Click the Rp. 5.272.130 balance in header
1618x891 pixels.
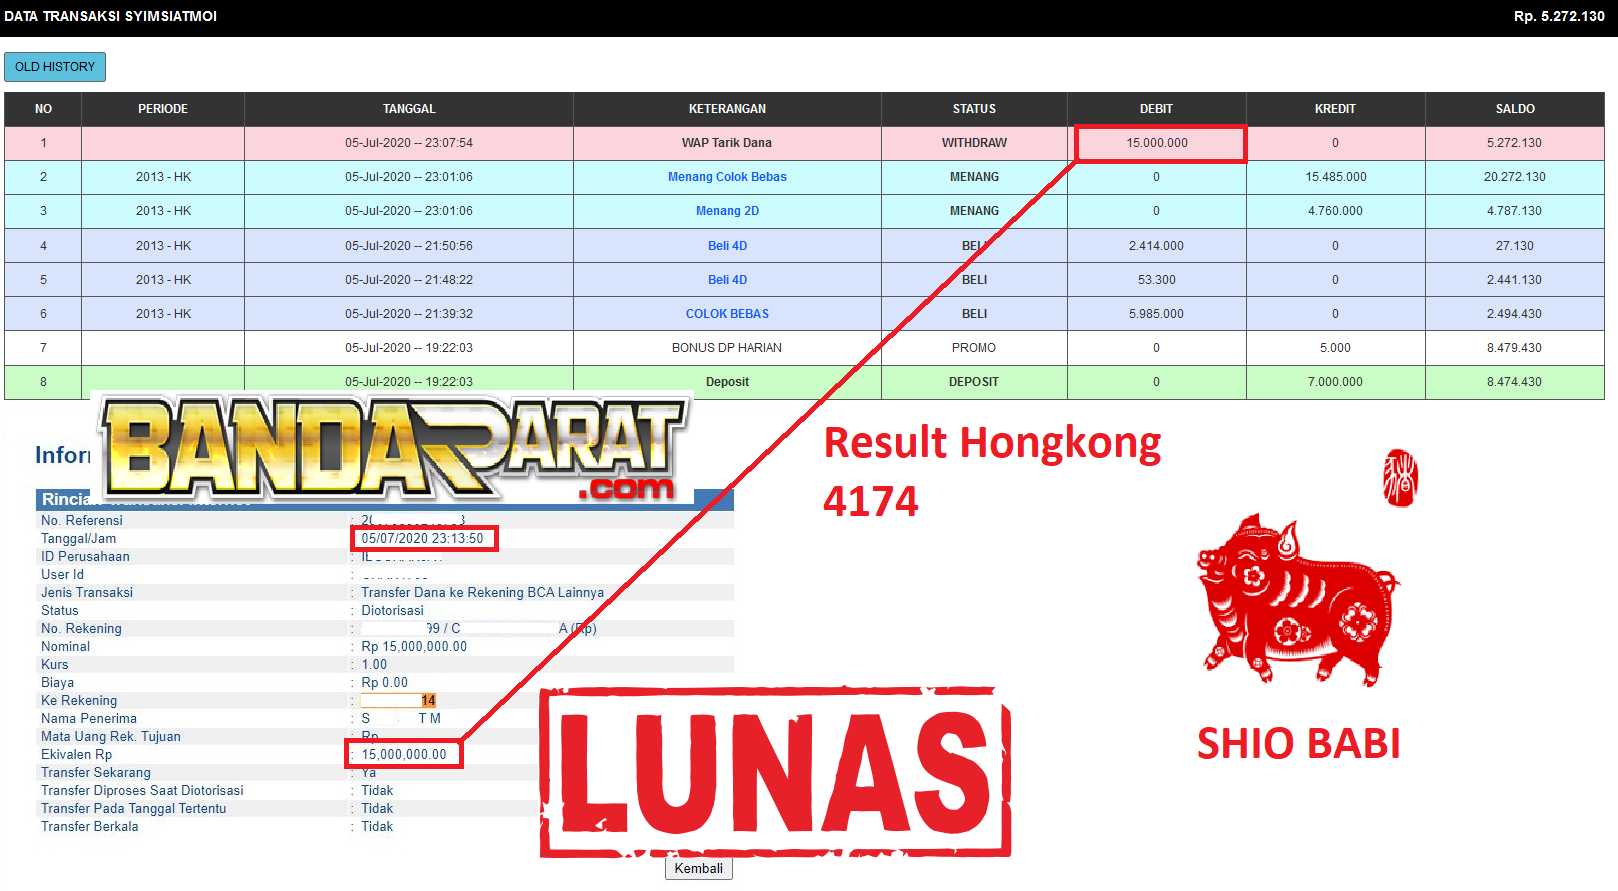1558,16
